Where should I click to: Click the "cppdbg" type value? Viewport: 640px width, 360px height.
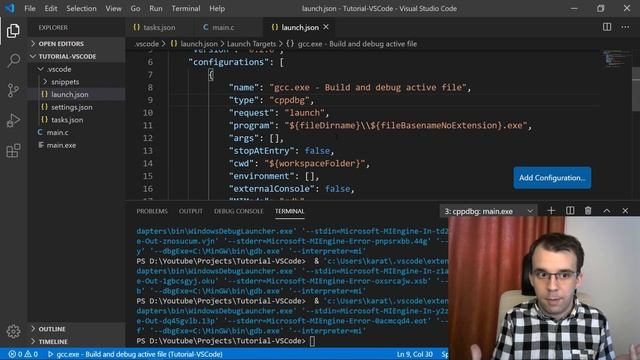click(x=289, y=100)
